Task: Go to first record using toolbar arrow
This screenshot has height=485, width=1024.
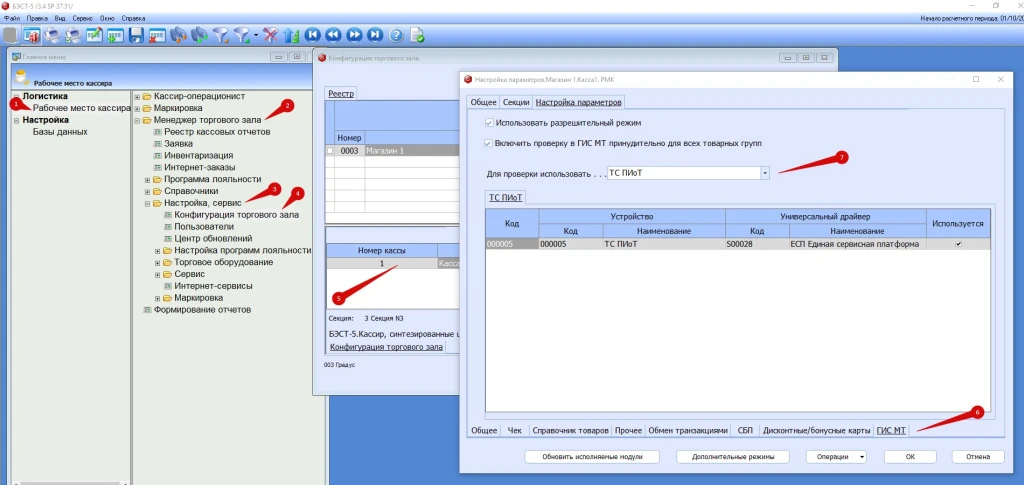Action: coord(312,35)
